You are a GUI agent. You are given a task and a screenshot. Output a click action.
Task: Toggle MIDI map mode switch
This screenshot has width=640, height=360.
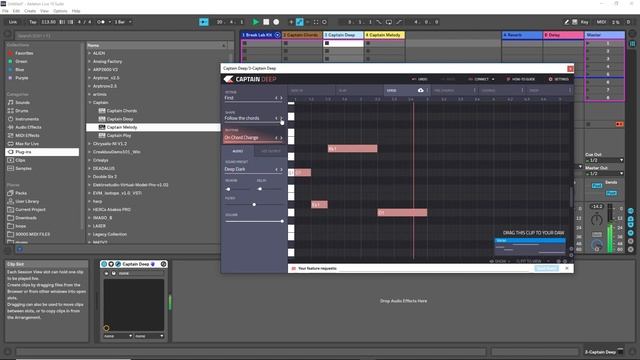click(x=601, y=22)
